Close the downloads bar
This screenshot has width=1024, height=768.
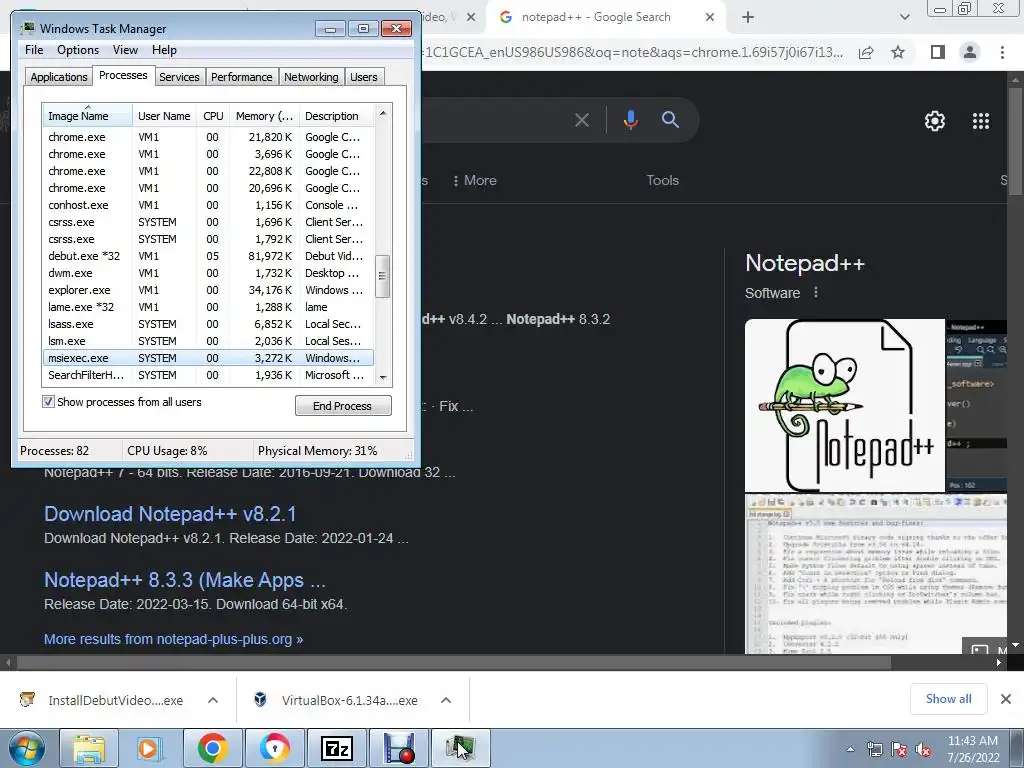(1006, 699)
